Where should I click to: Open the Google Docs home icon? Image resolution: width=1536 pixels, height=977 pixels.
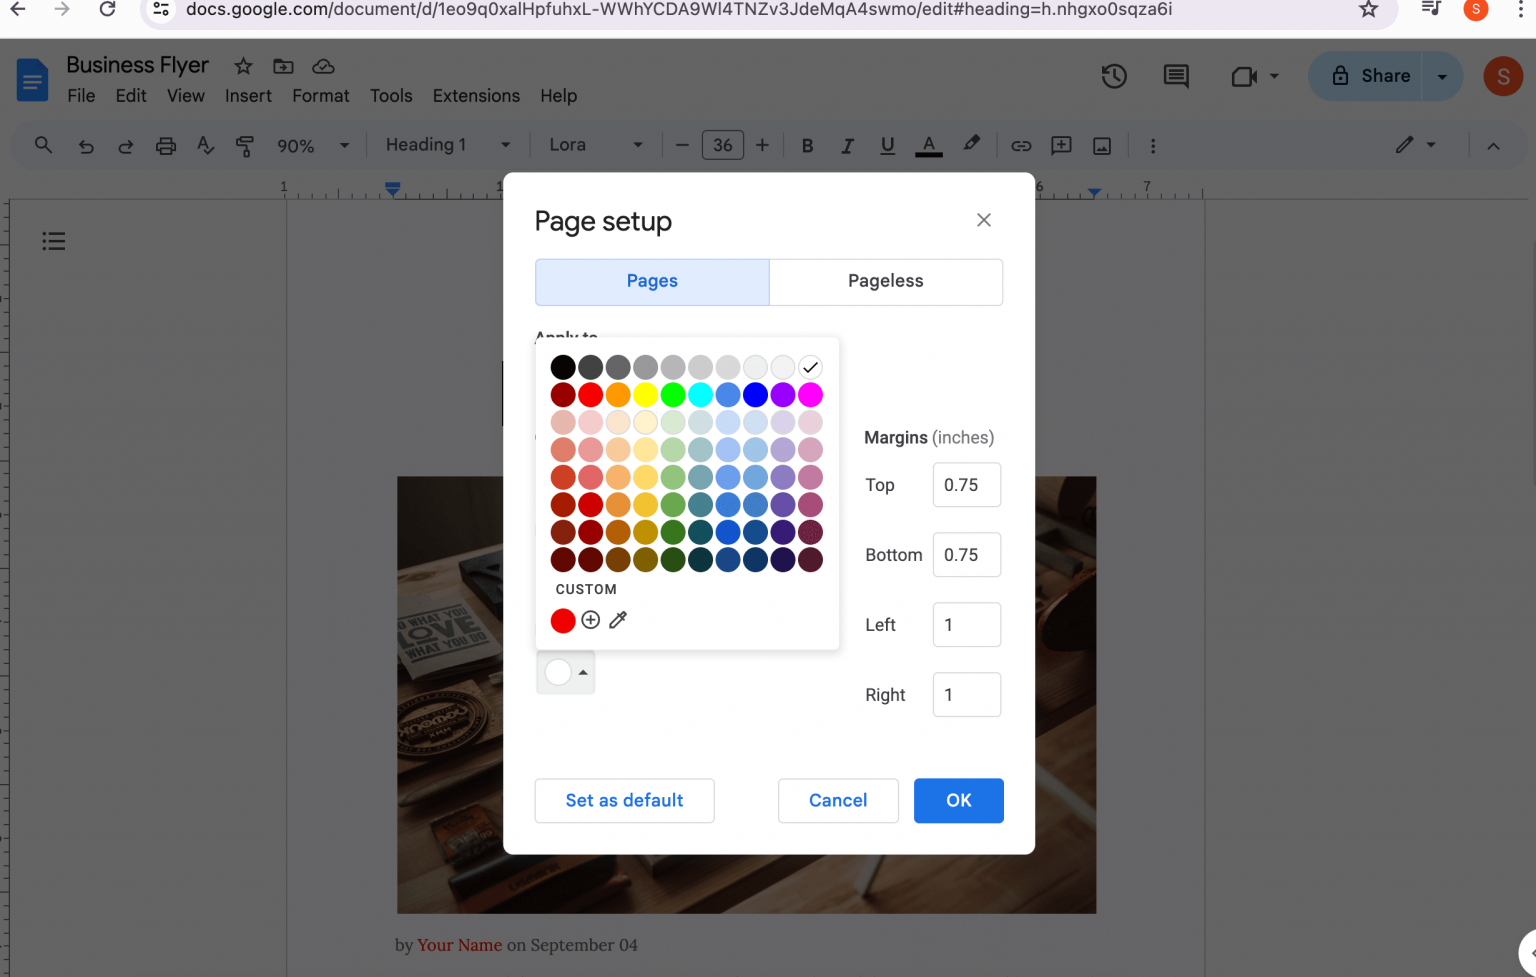[x=32, y=80]
